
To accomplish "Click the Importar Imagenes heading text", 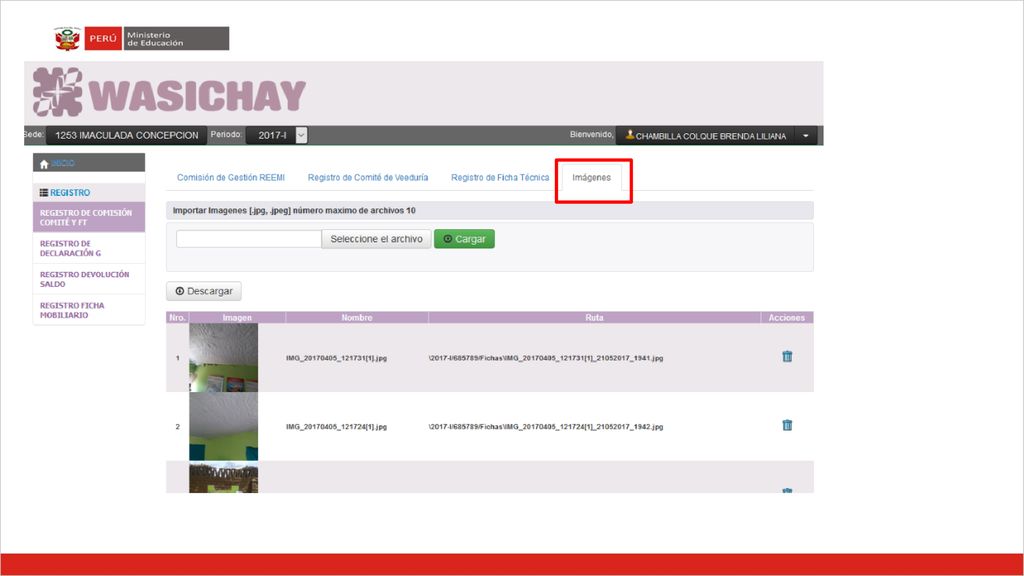I will [294, 210].
